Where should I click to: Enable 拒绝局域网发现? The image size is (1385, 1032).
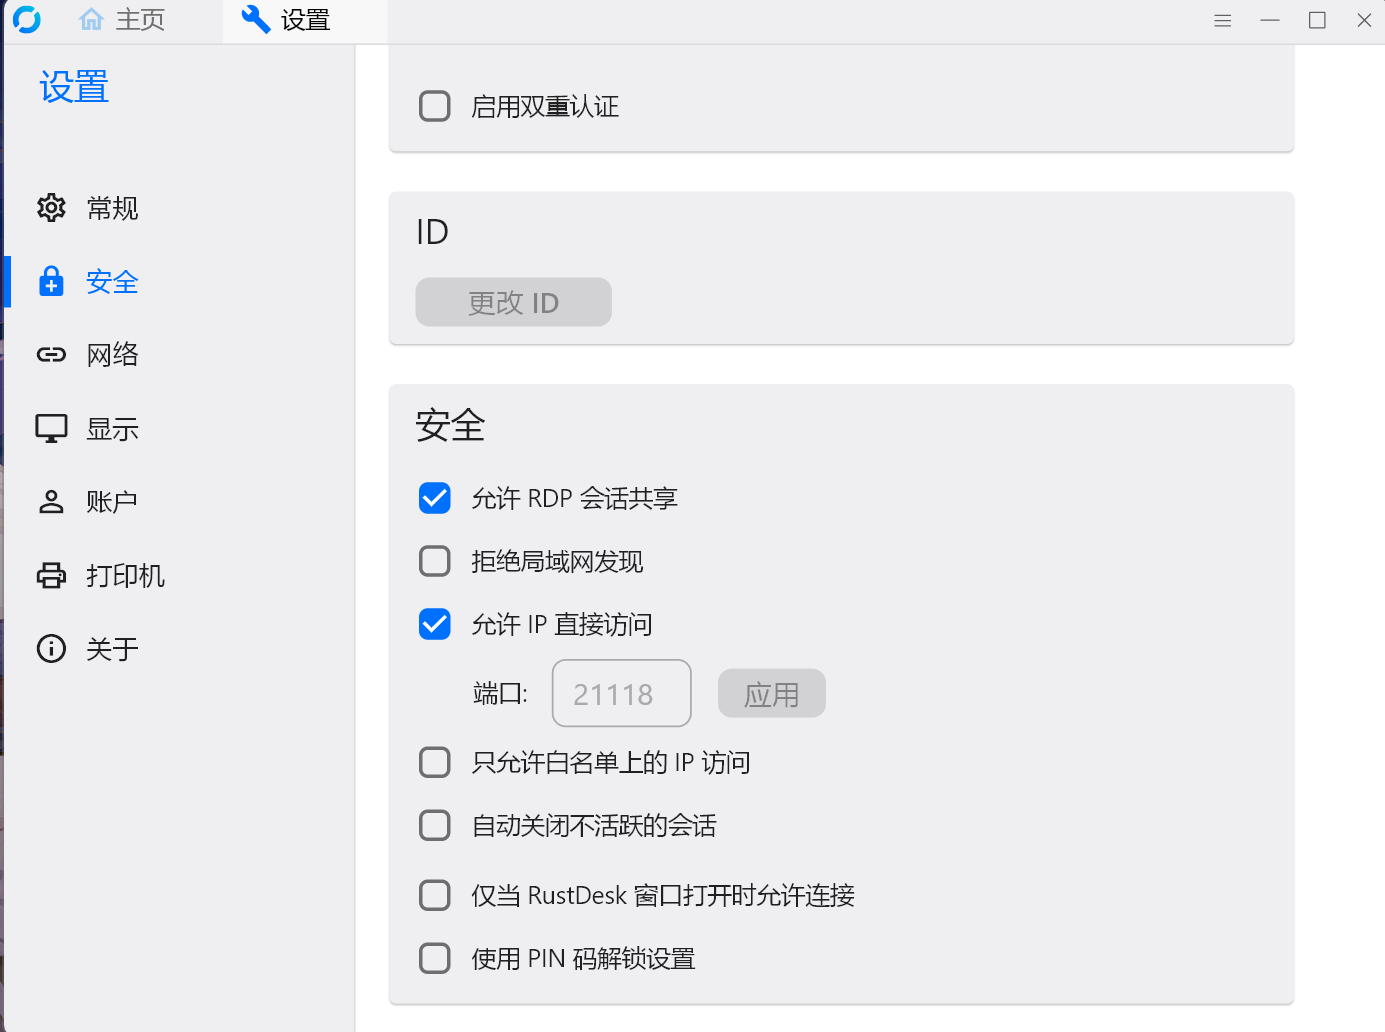pos(434,561)
